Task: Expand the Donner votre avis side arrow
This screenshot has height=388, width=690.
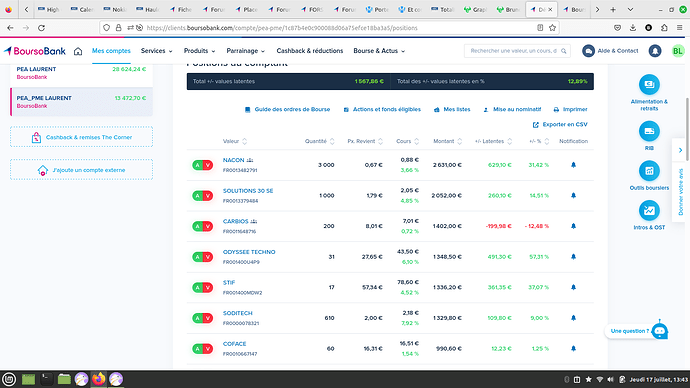Action: pos(680,150)
